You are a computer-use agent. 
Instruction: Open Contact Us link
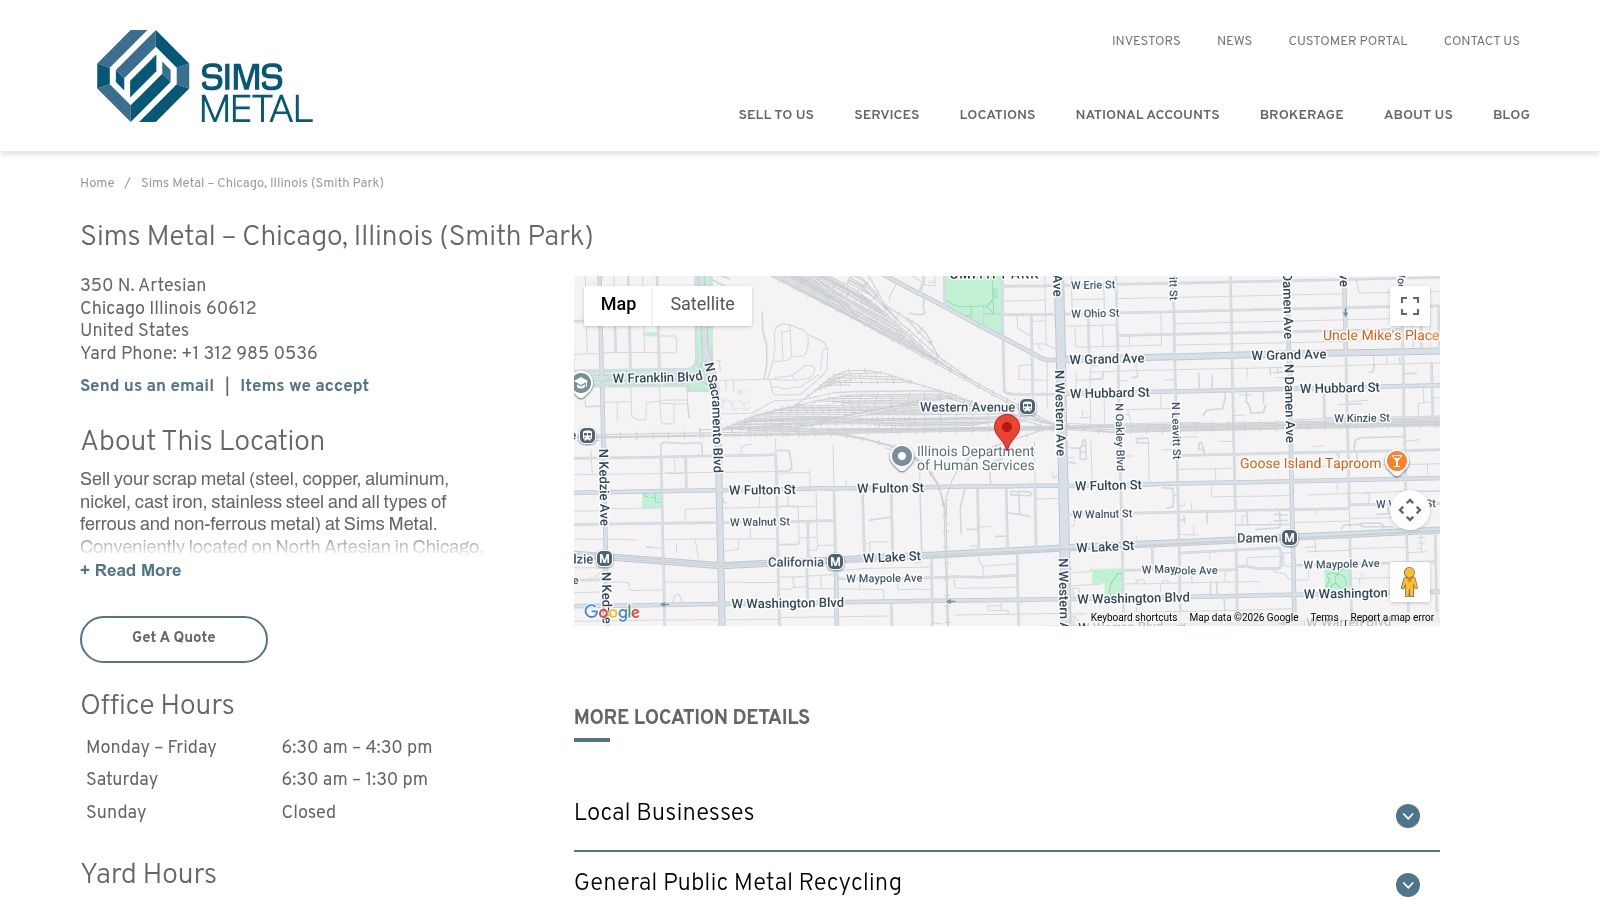pos(1481,41)
